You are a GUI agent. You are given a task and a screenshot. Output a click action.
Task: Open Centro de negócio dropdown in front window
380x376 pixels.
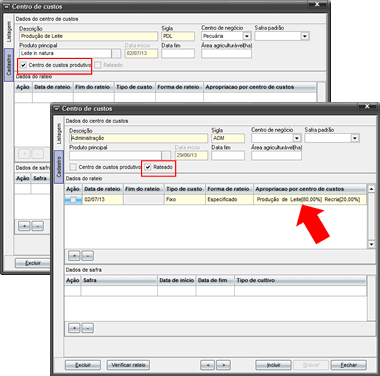click(297, 138)
